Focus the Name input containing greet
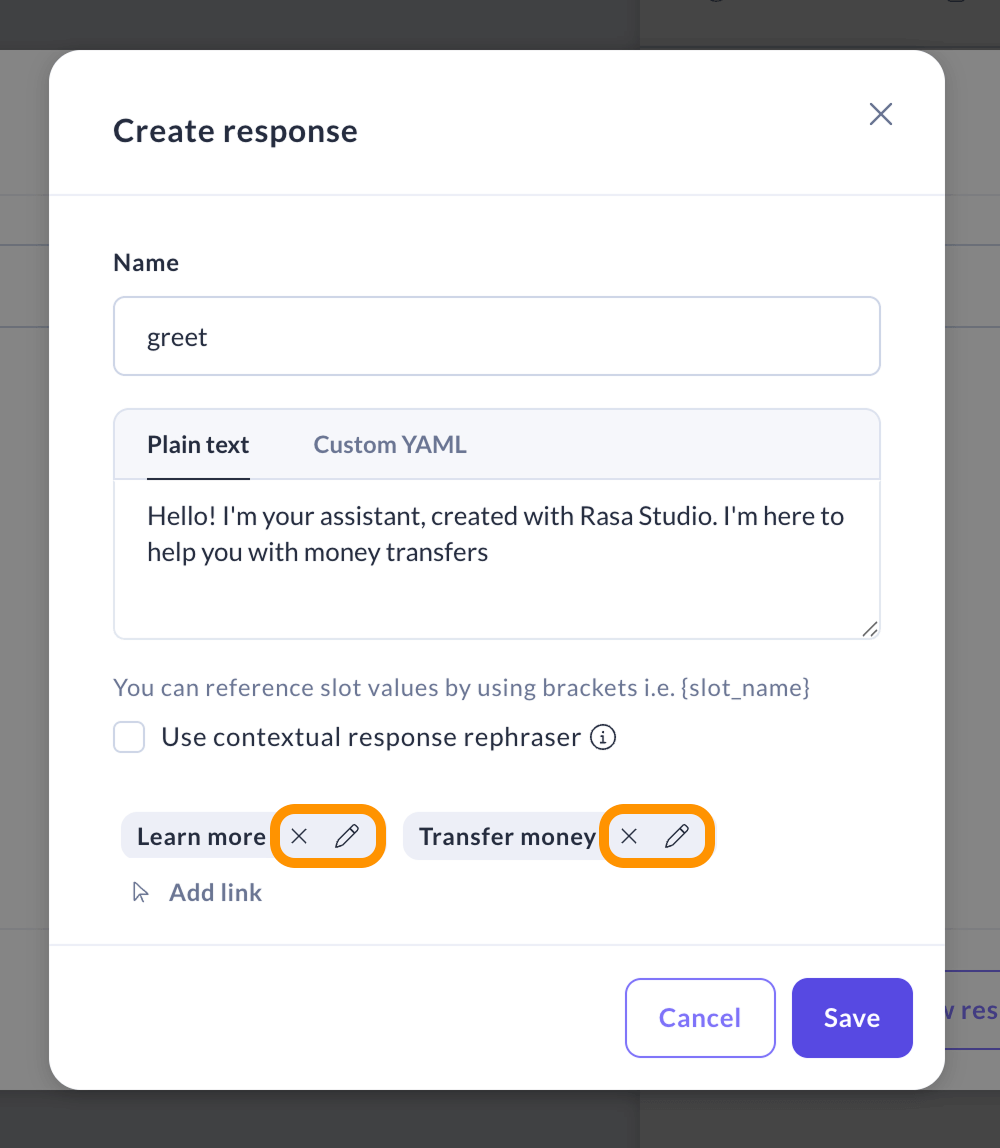This screenshot has width=1000, height=1148. click(x=497, y=337)
